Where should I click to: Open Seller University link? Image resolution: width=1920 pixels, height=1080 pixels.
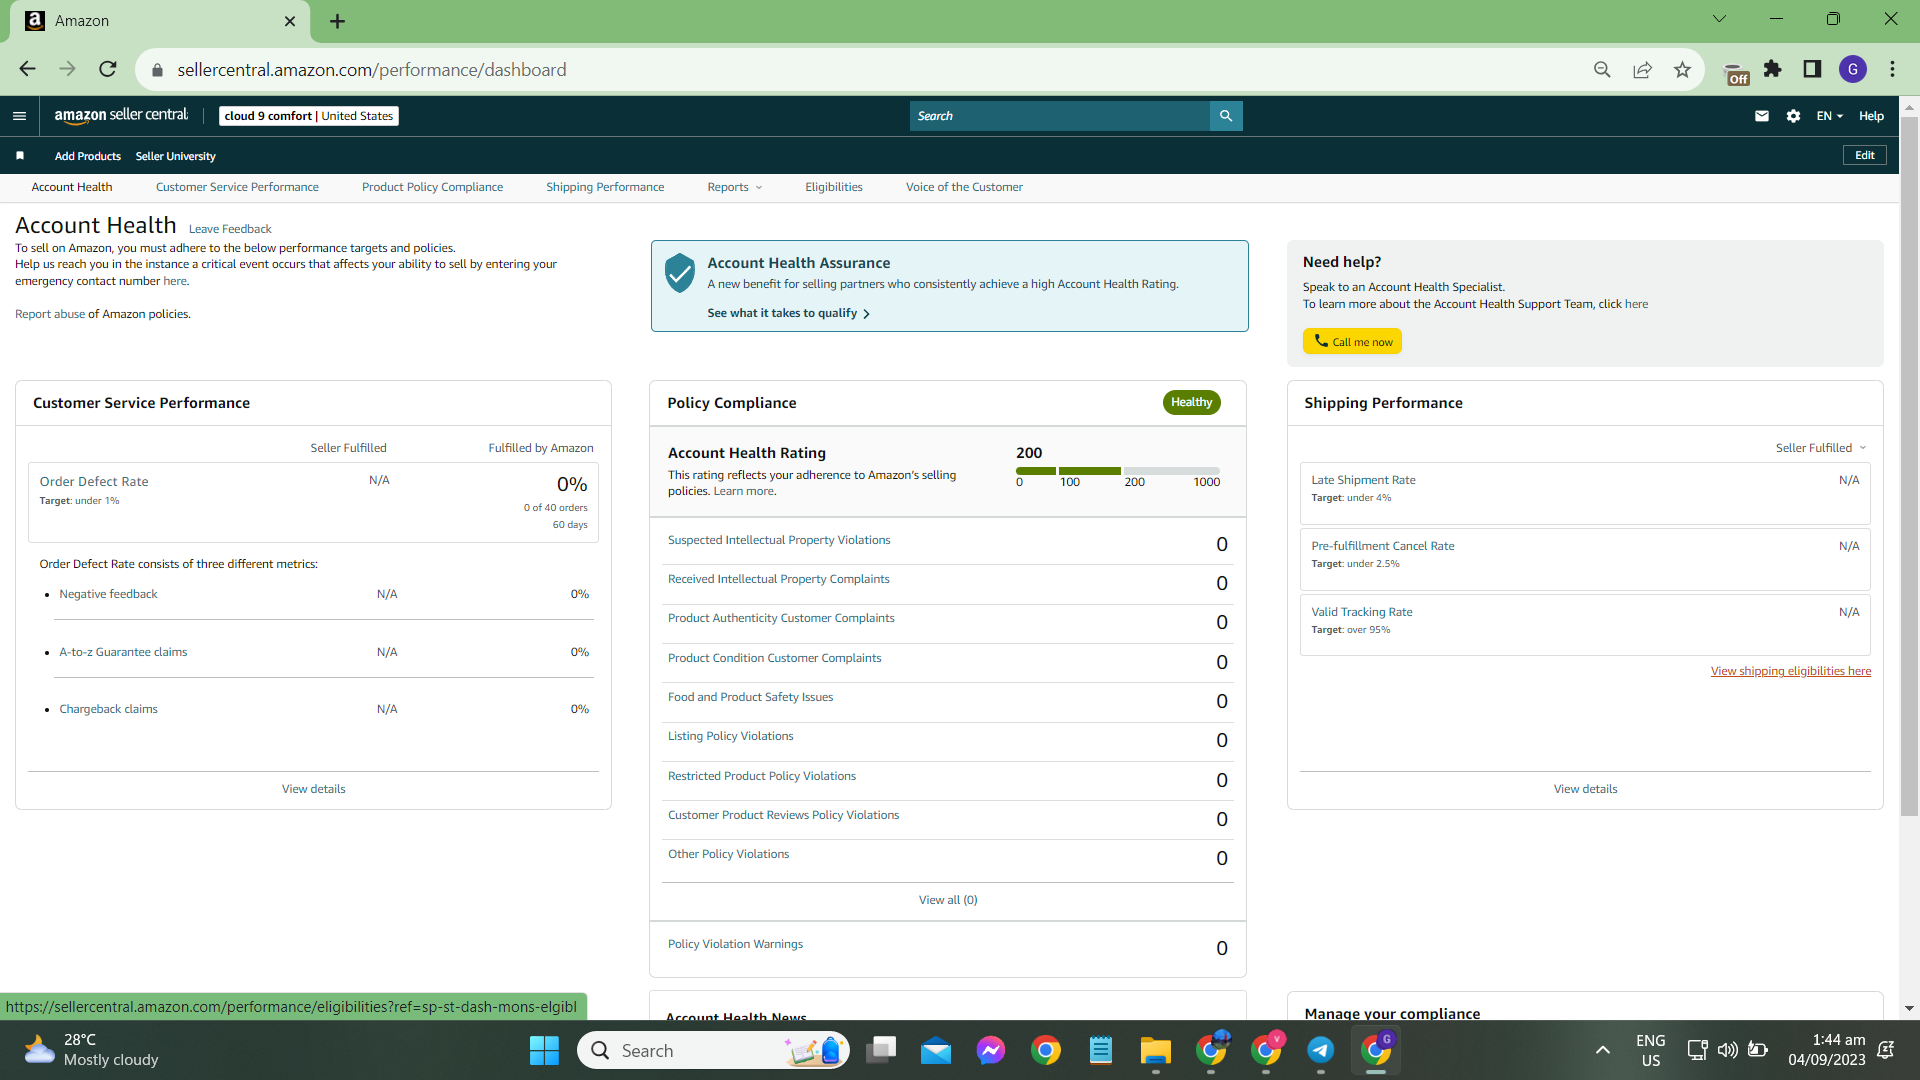(x=176, y=156)
